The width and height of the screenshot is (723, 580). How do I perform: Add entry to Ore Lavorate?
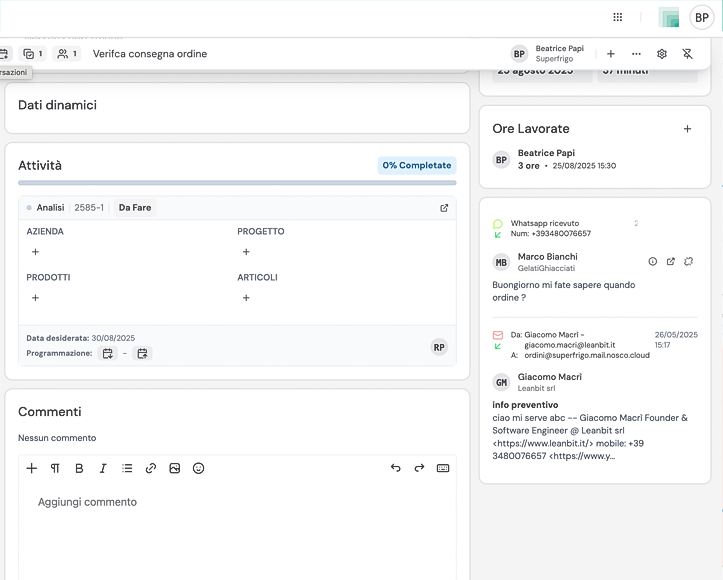coord(687,129)
